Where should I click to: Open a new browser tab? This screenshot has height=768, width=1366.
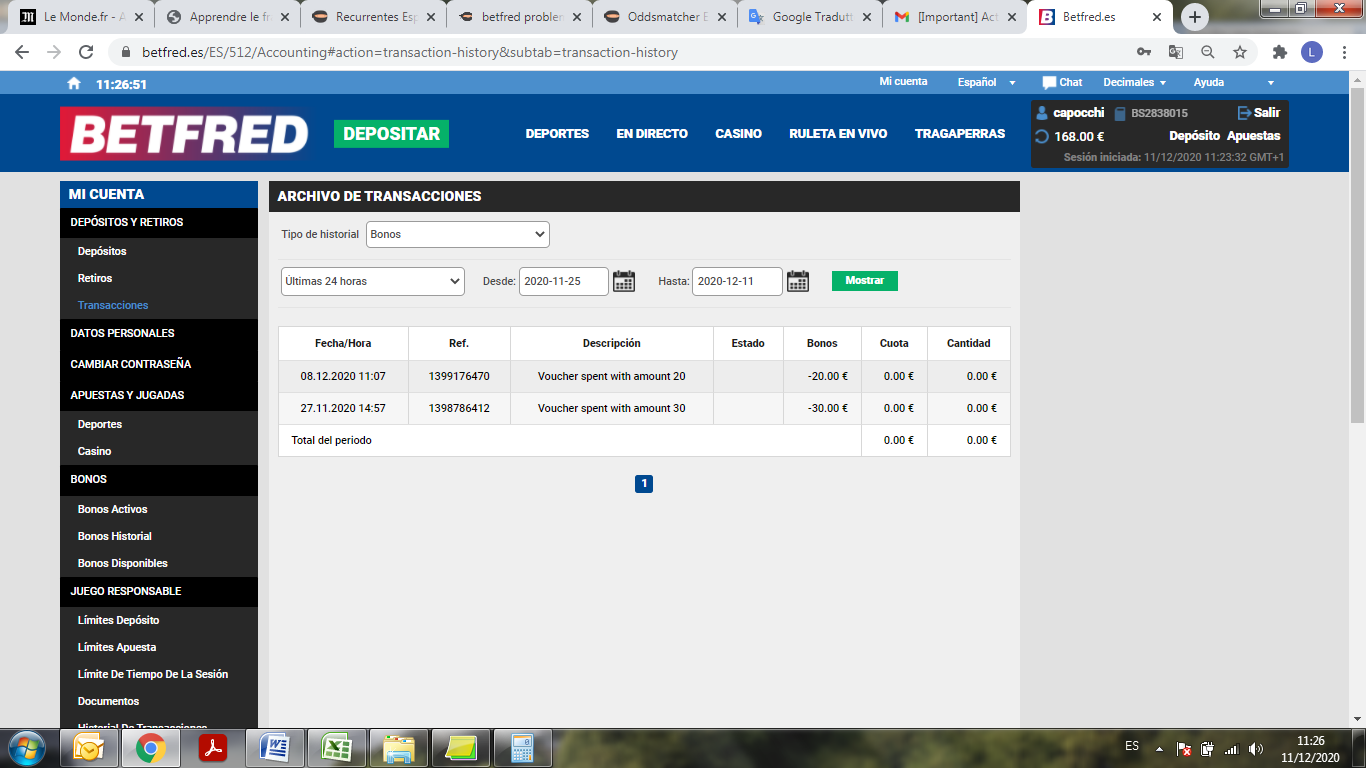coord(1195,17)
